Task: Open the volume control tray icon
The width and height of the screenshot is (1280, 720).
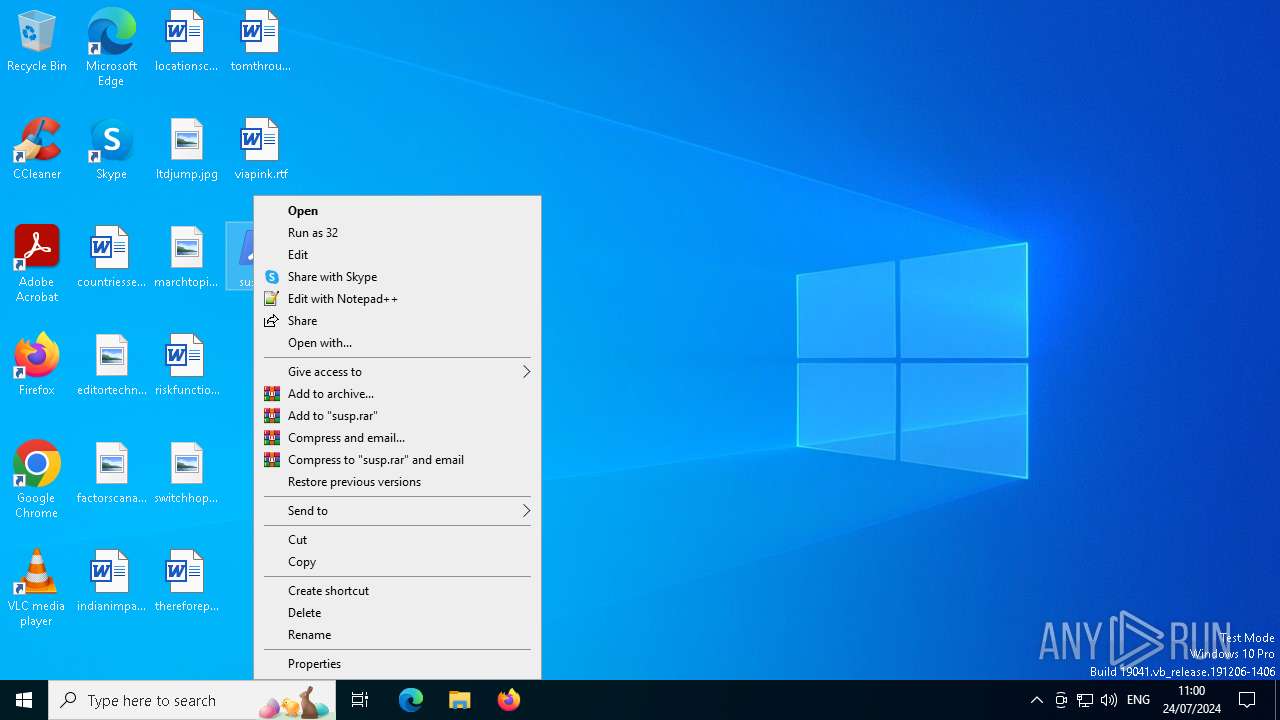Action: 1109,700
